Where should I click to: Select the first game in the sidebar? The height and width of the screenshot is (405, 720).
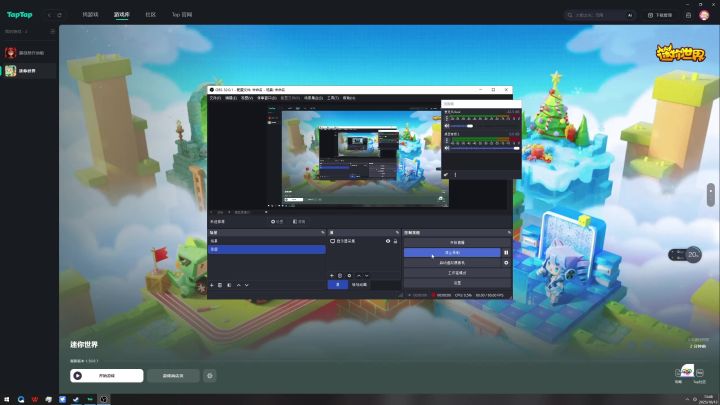coord(28,53)
